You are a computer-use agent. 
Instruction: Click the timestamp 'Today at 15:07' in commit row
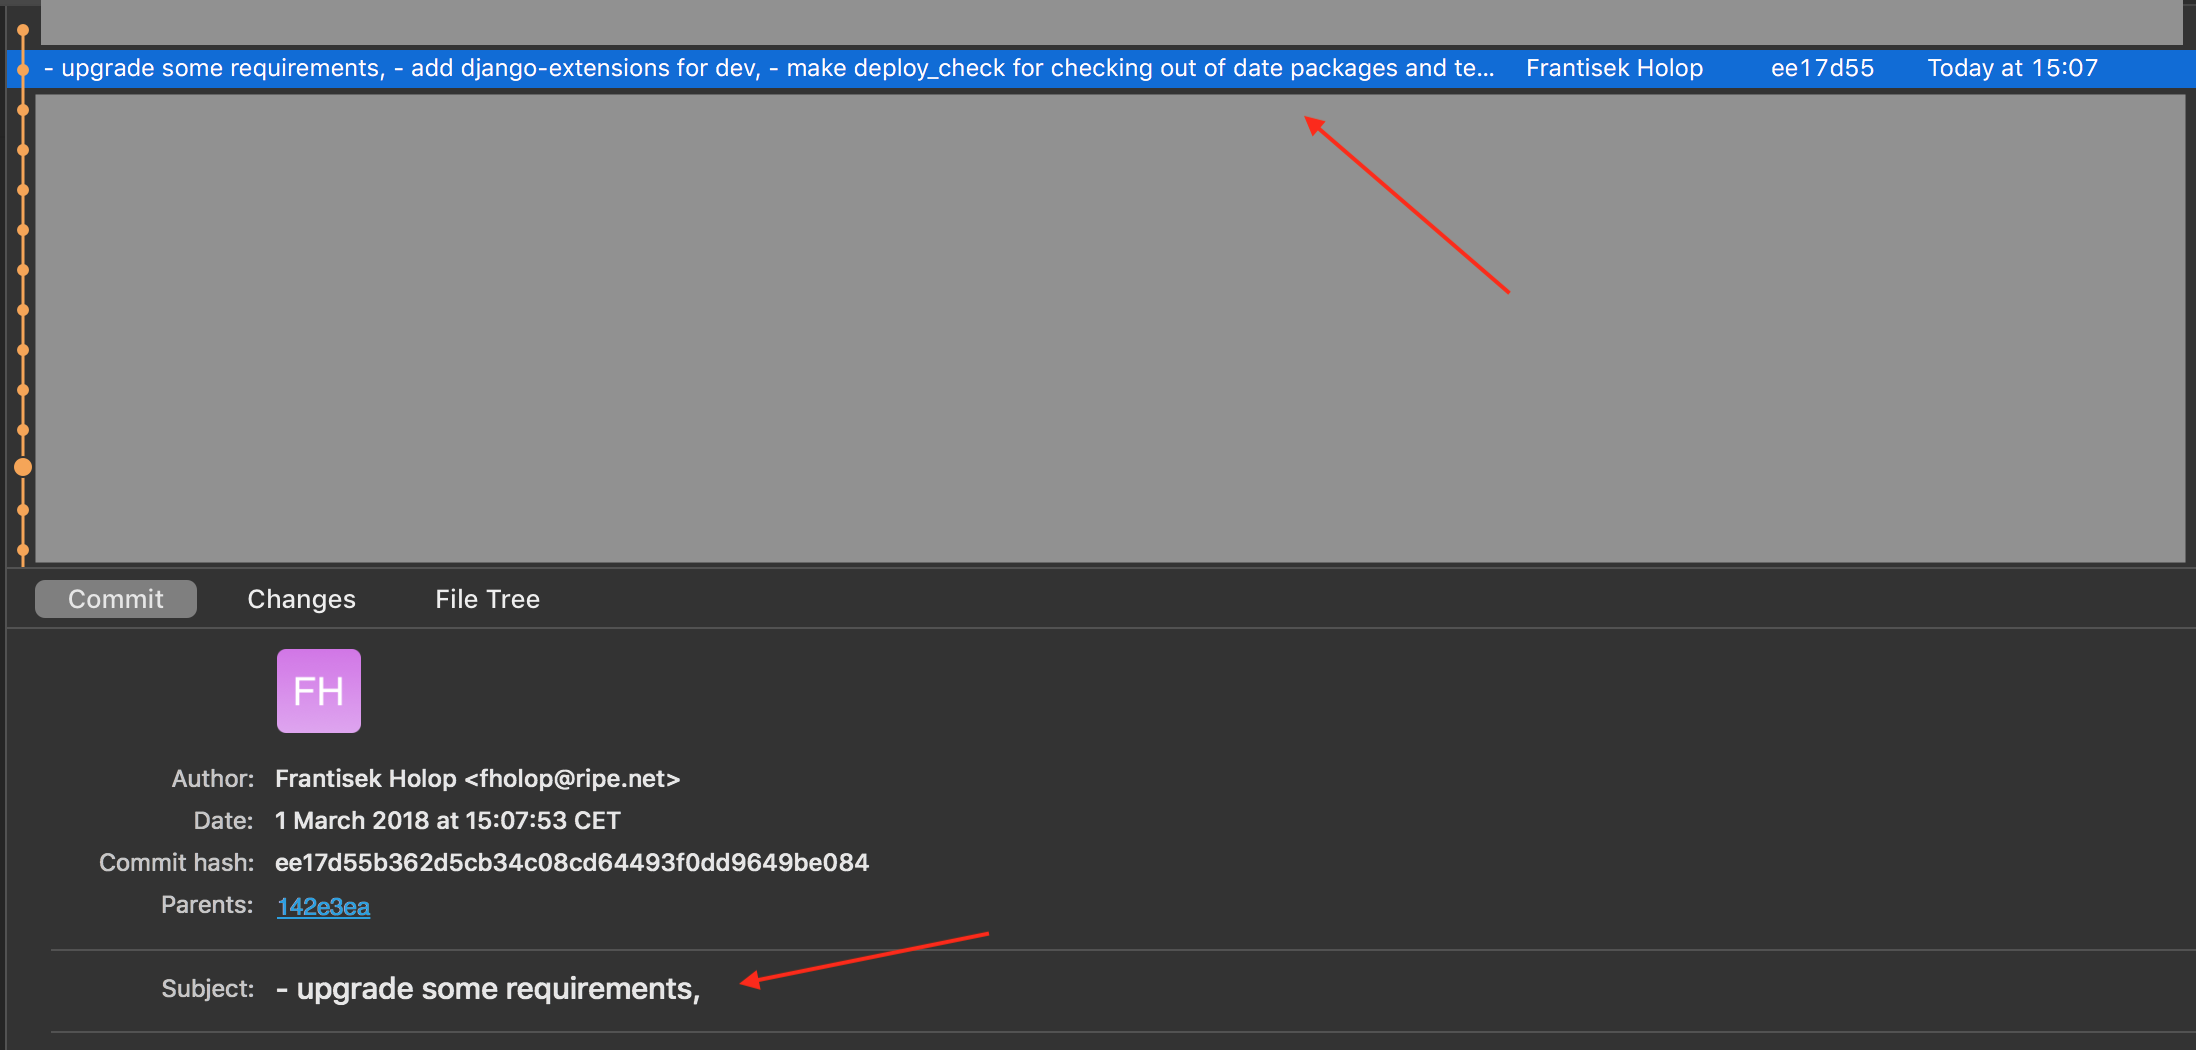coord(2011,68)
